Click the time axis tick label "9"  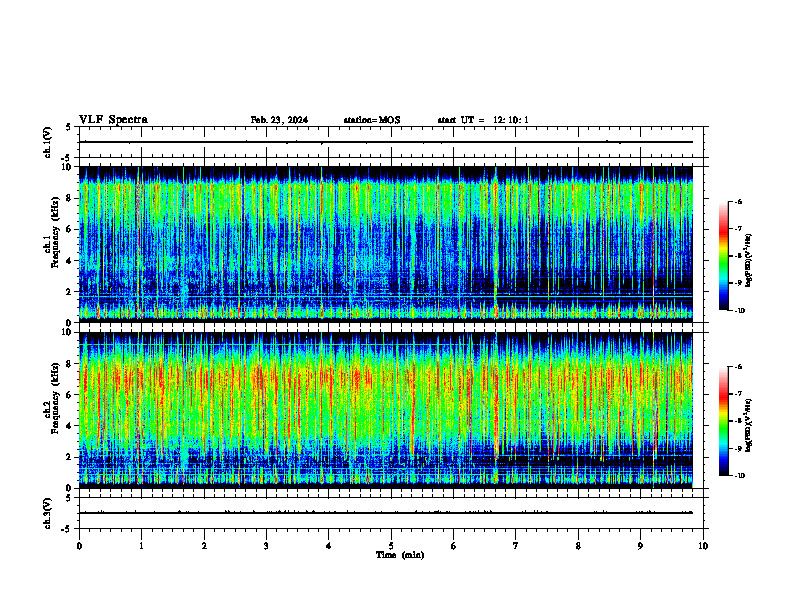(640, 546)
